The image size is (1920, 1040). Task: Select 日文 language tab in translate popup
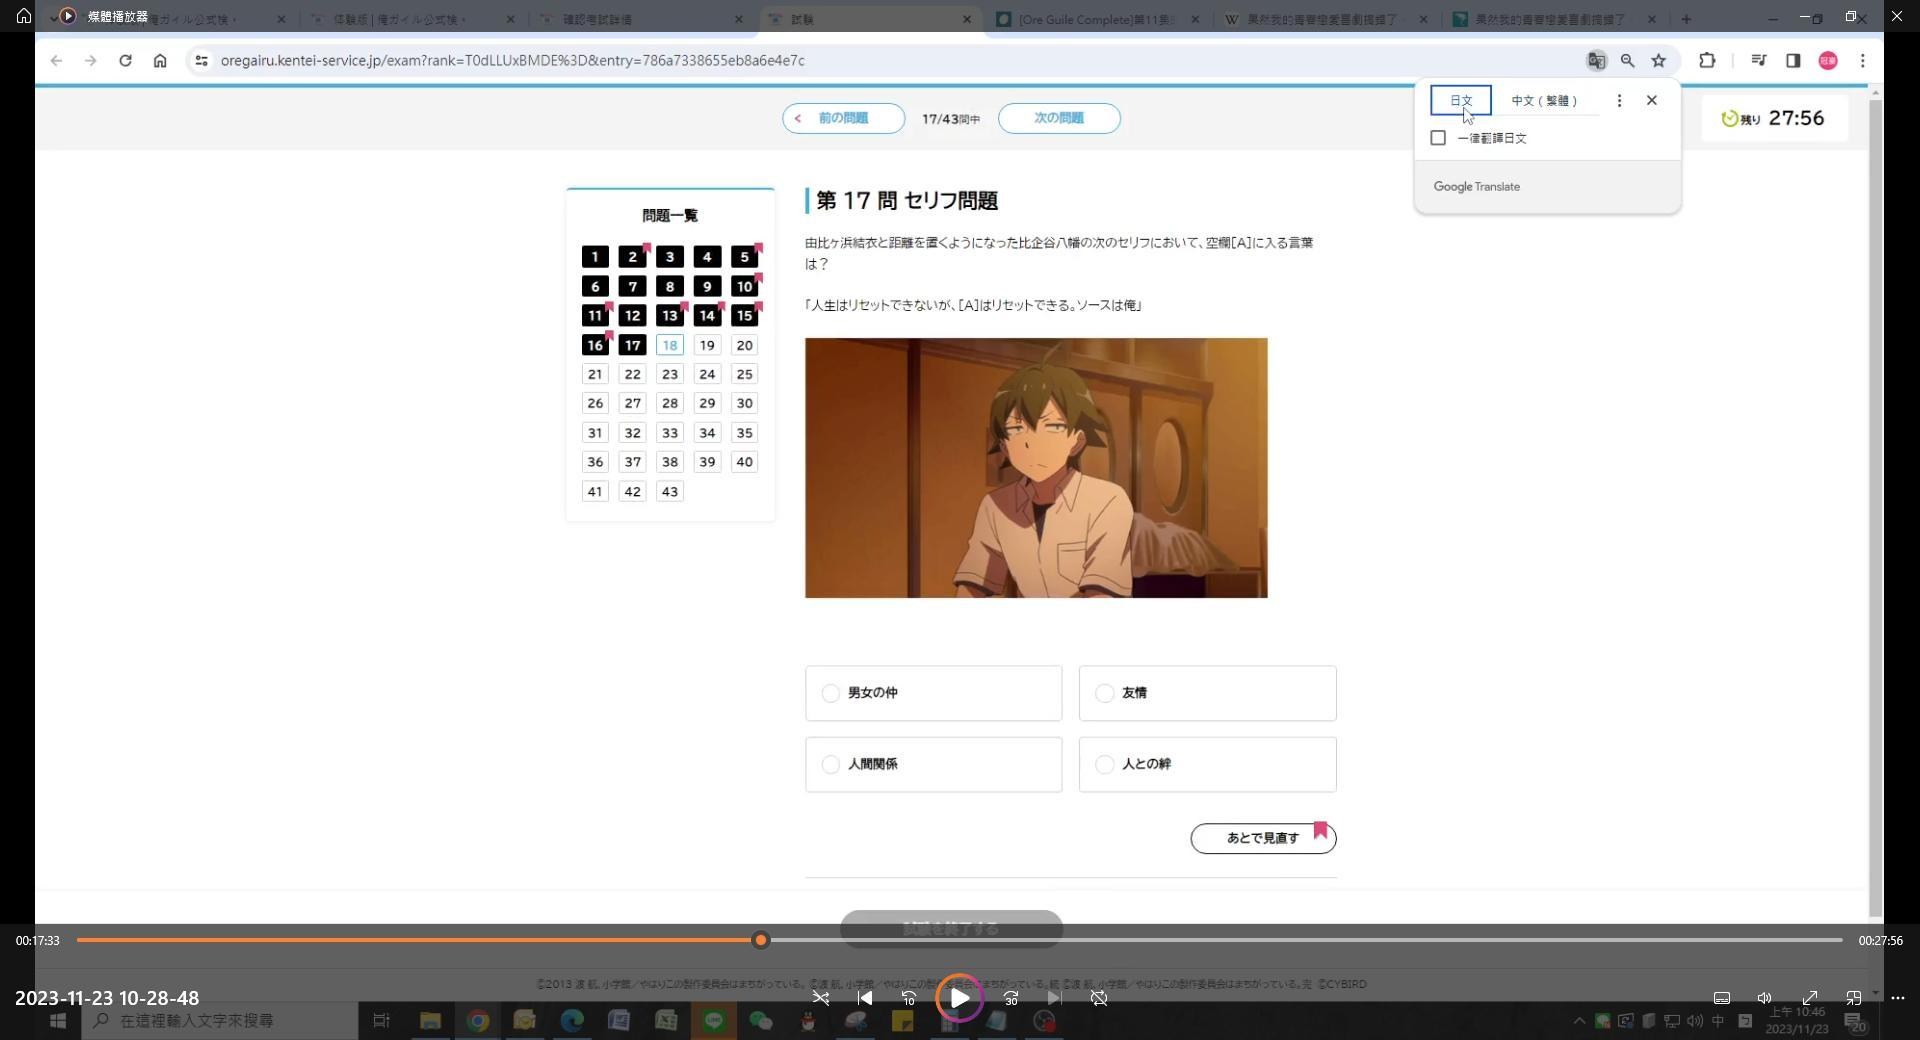[x=1461, y=101]
